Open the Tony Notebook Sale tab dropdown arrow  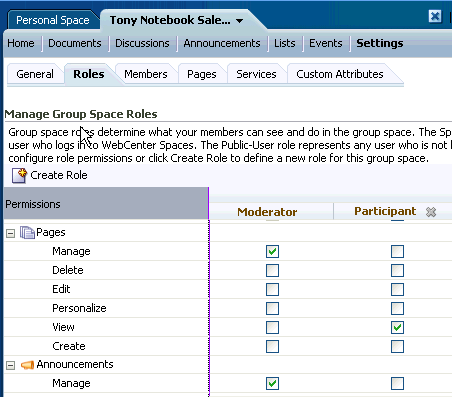click(x=239, y=21)
